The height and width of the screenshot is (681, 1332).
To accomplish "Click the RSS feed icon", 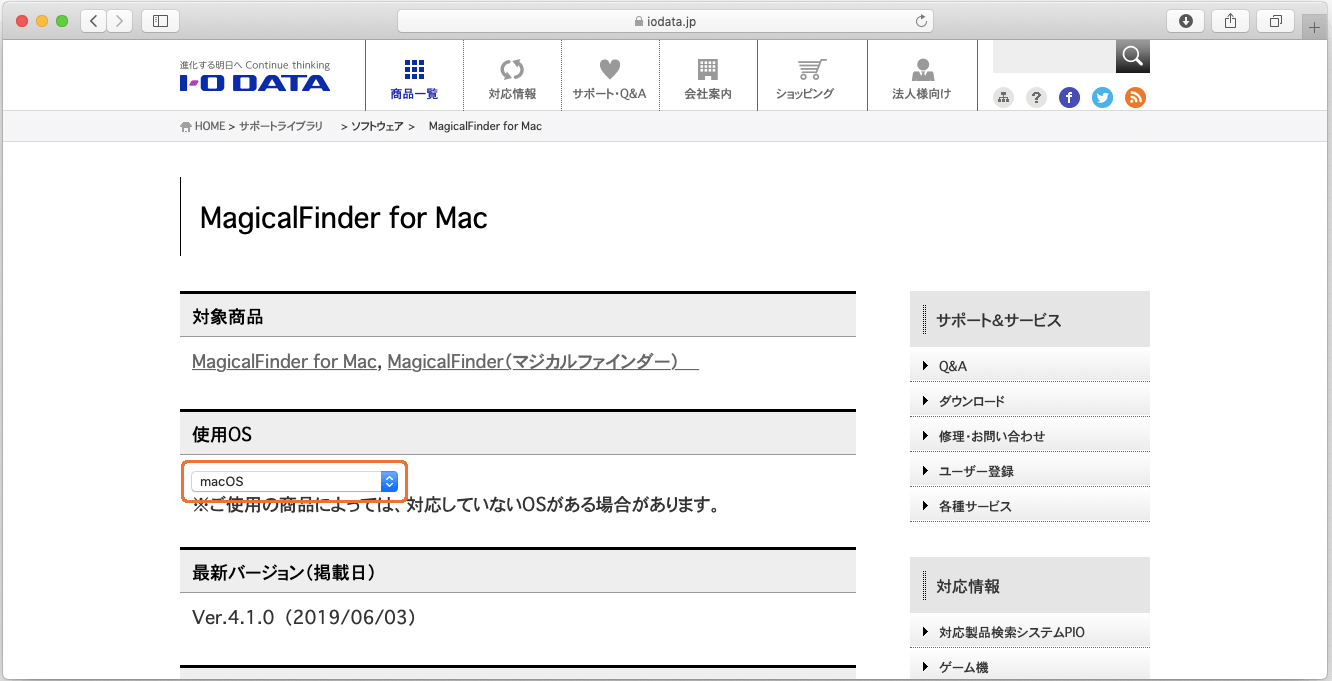I will pyautogui.click(x=1135, y=97).
